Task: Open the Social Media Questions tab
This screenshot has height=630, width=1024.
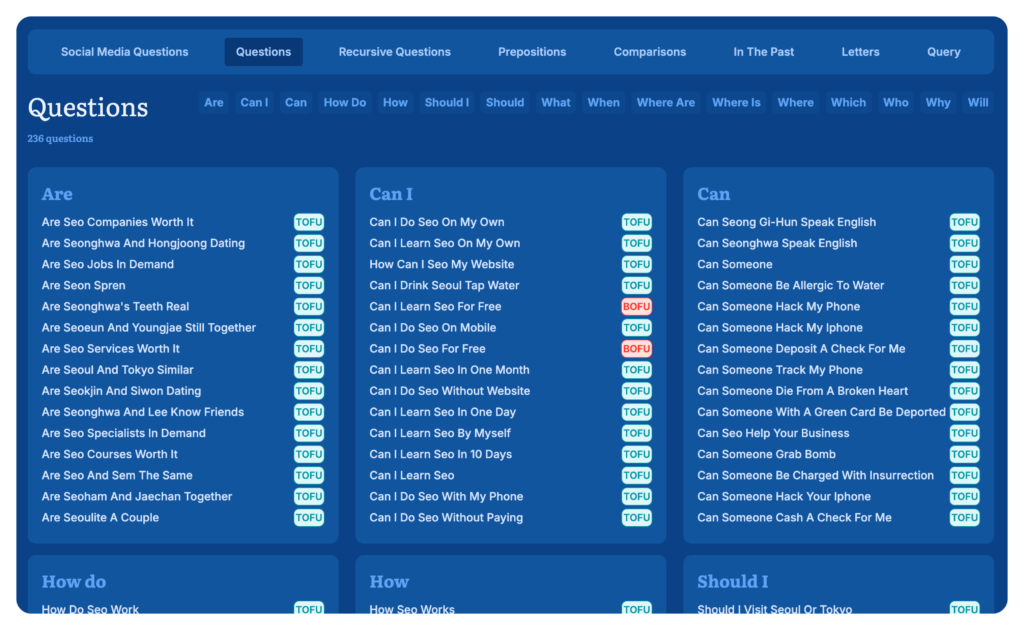Action: point(124,52)
